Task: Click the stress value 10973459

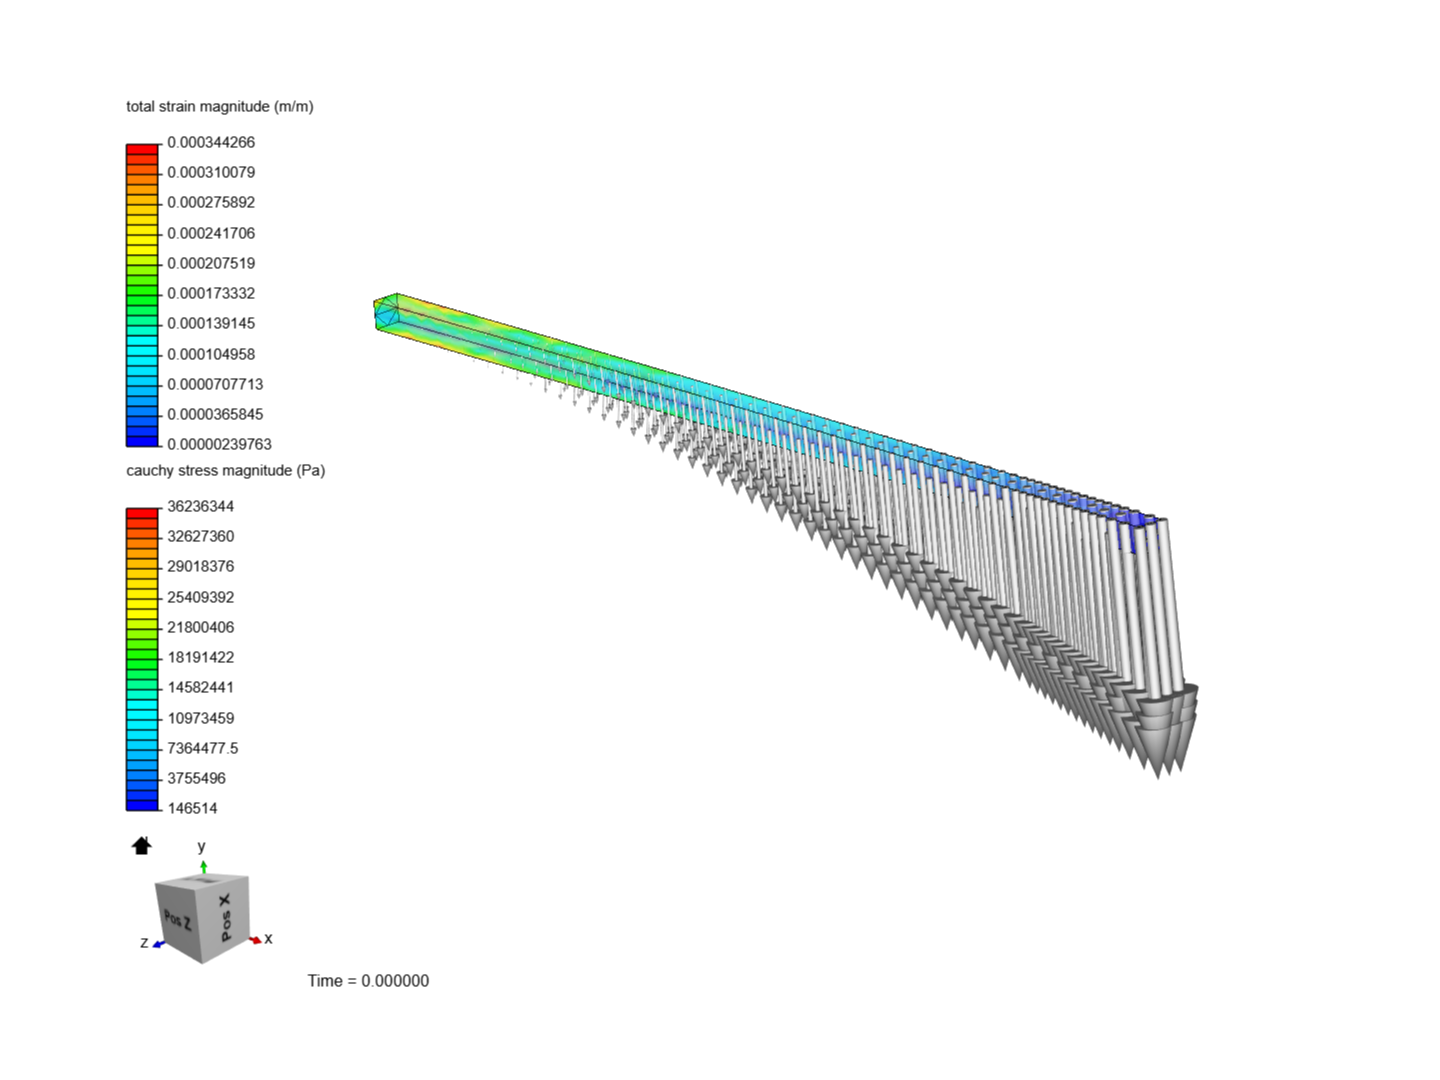Action: (x=200, y=718)
